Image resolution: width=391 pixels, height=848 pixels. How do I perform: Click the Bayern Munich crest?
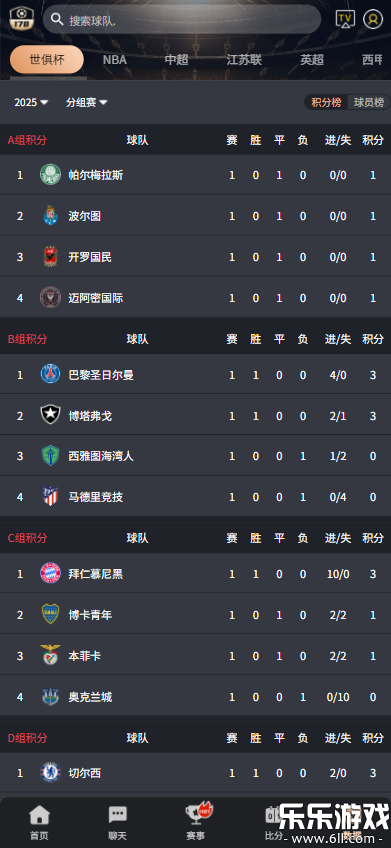[x=50, y=573]
